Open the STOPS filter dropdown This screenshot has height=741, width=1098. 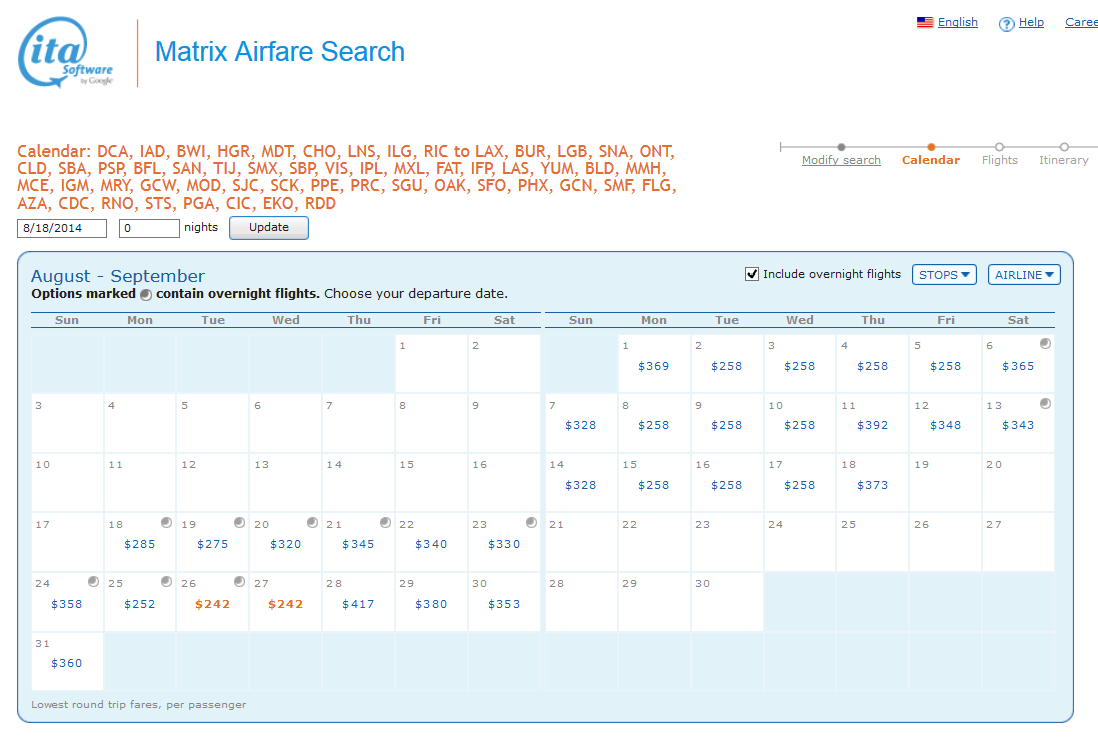(944, 275)
